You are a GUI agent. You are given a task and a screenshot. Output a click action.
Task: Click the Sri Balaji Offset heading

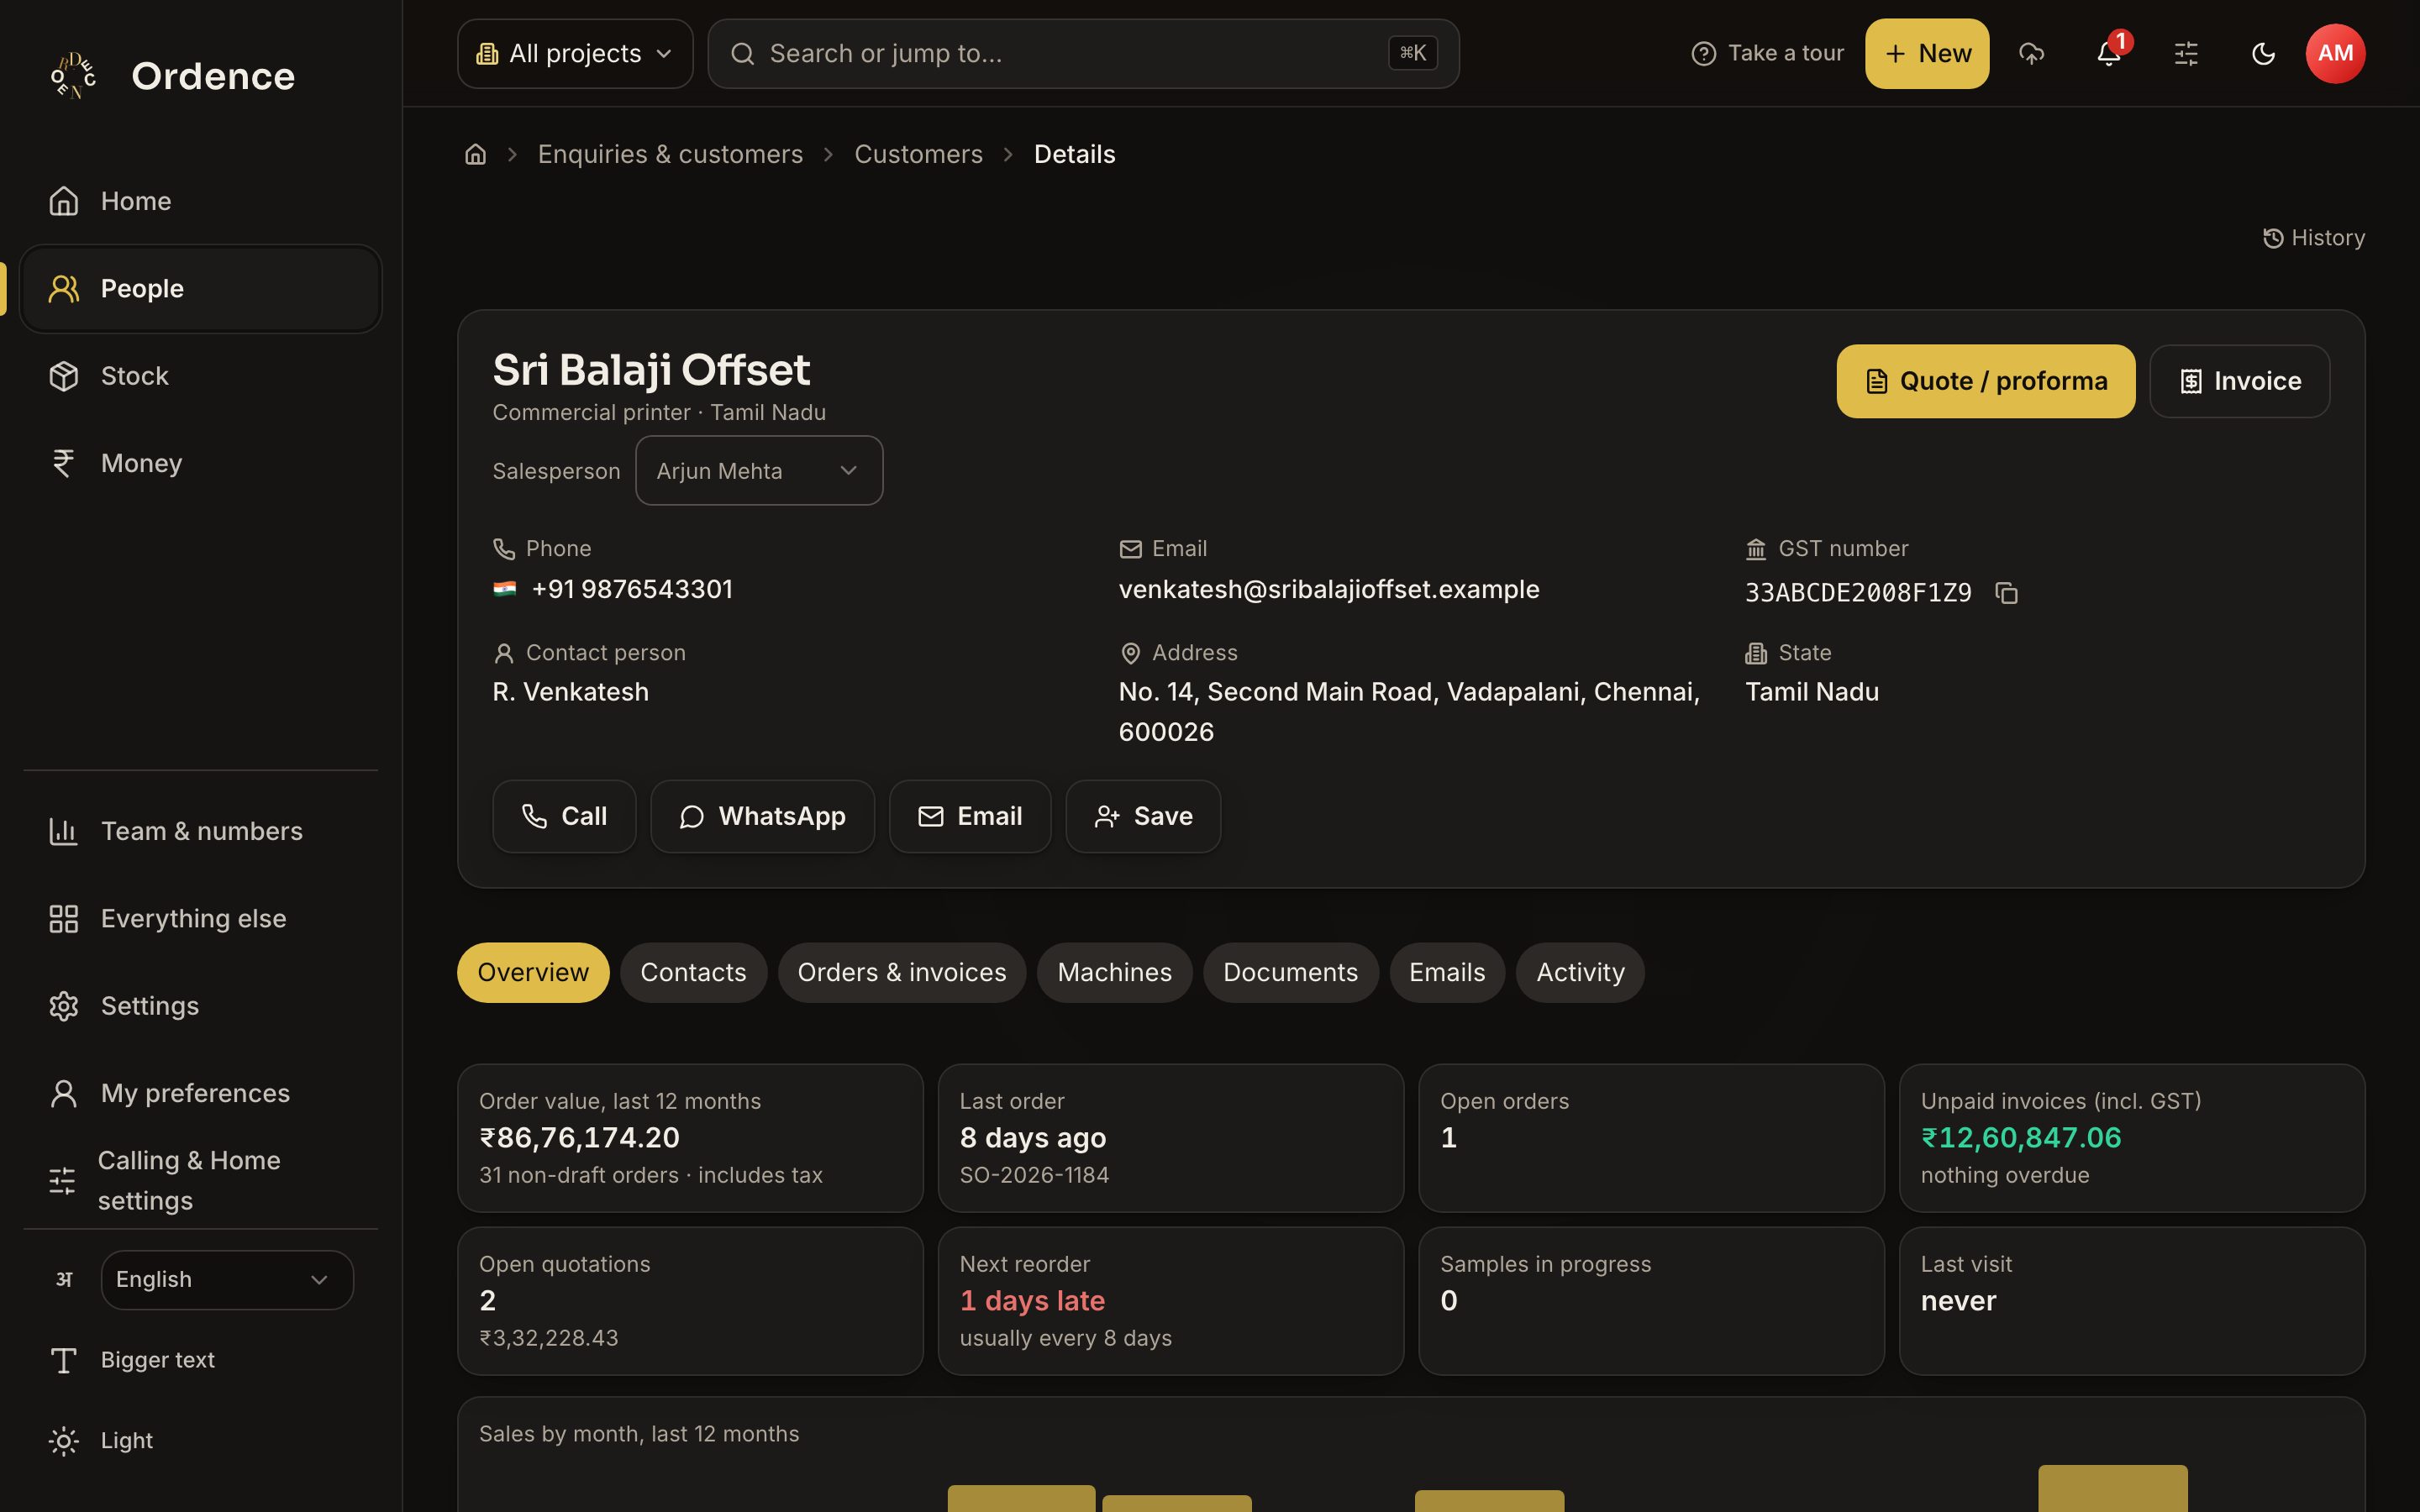pos(651,370)
